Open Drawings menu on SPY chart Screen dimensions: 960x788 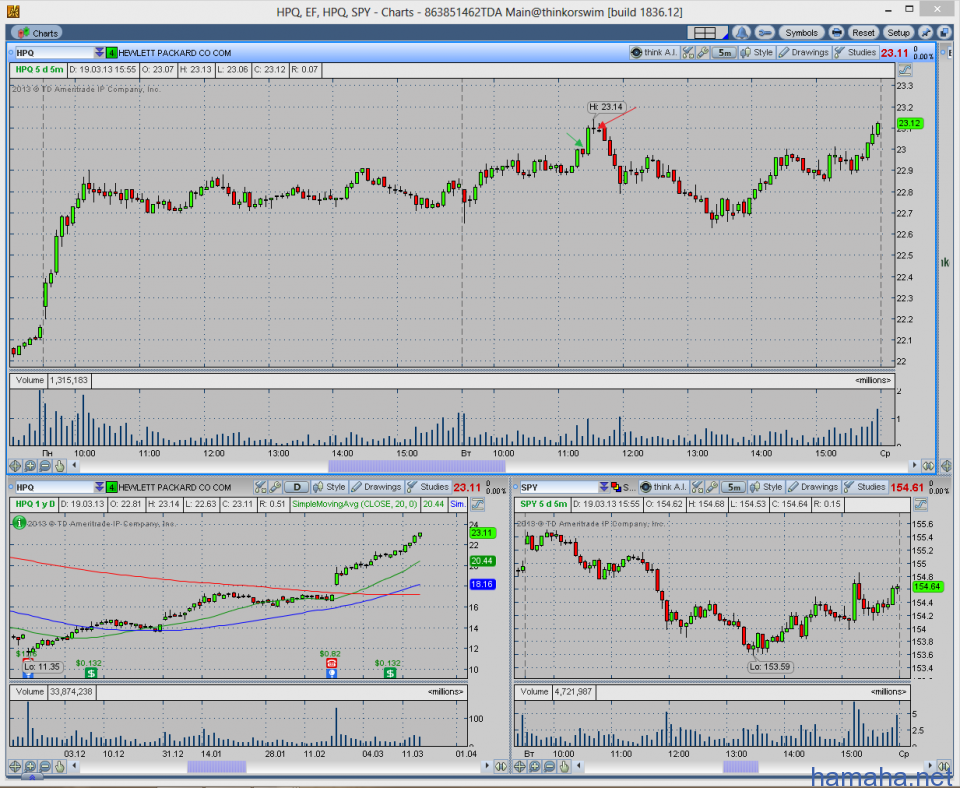tap(812, 487)
